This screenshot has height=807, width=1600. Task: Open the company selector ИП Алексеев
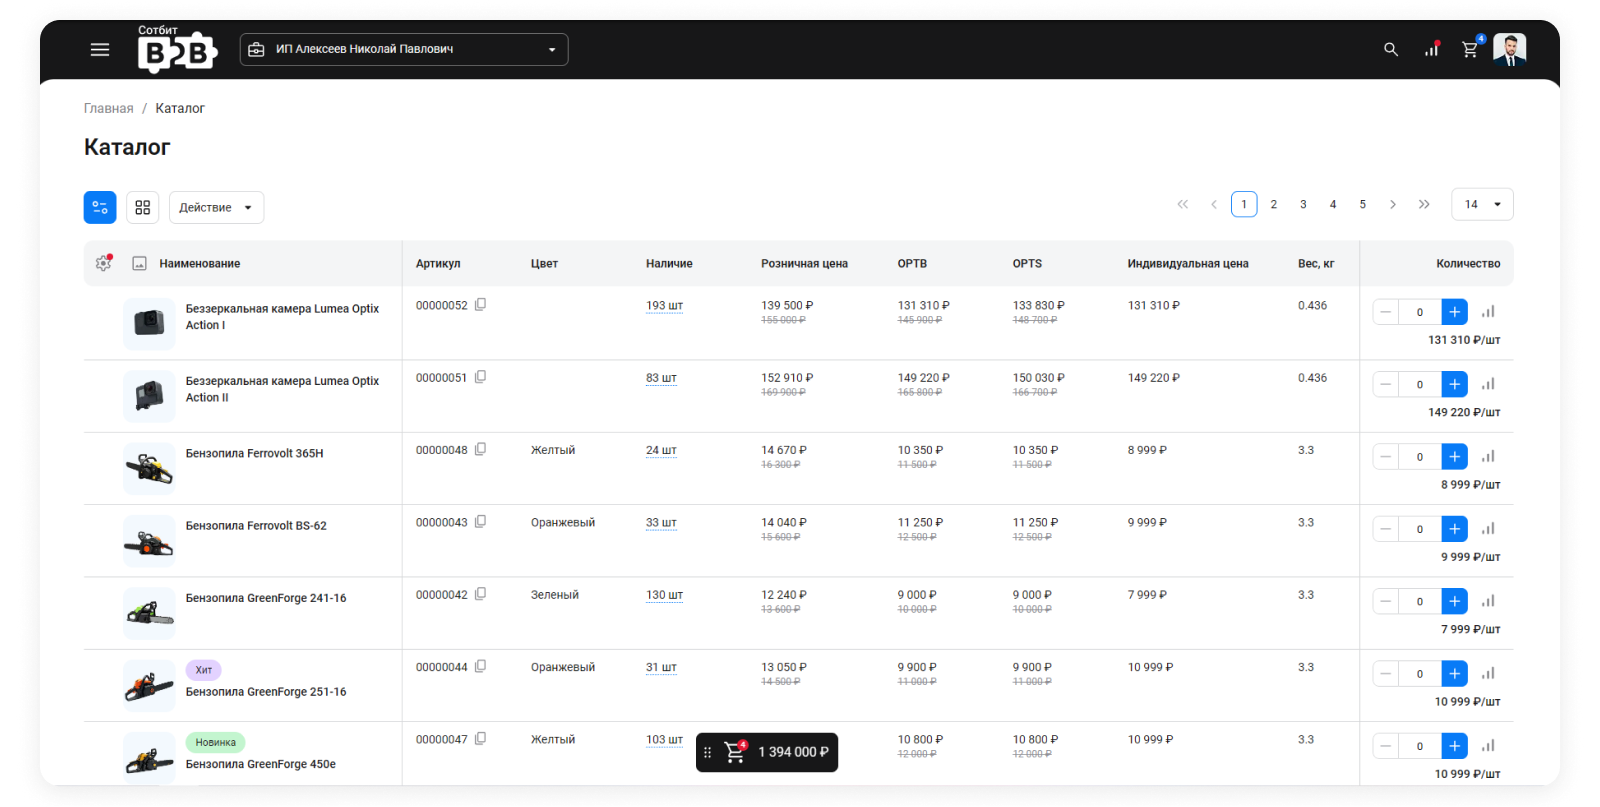pos(404,49)
